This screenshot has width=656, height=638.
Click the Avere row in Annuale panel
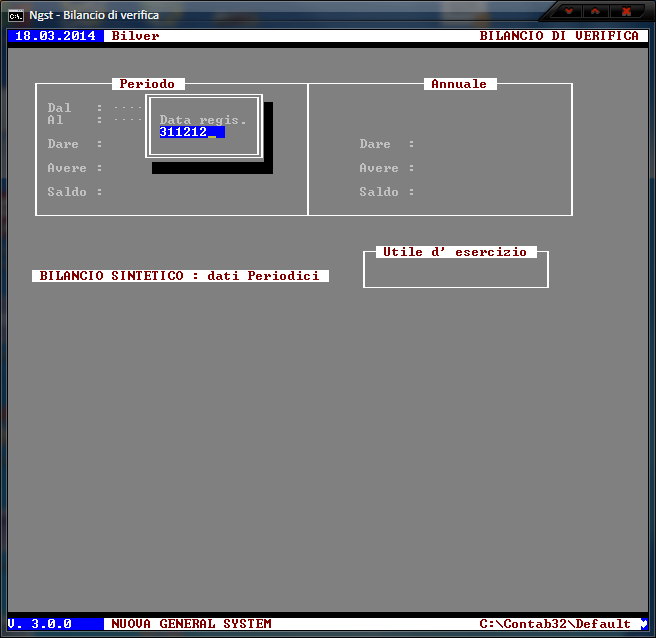point(387,168)
